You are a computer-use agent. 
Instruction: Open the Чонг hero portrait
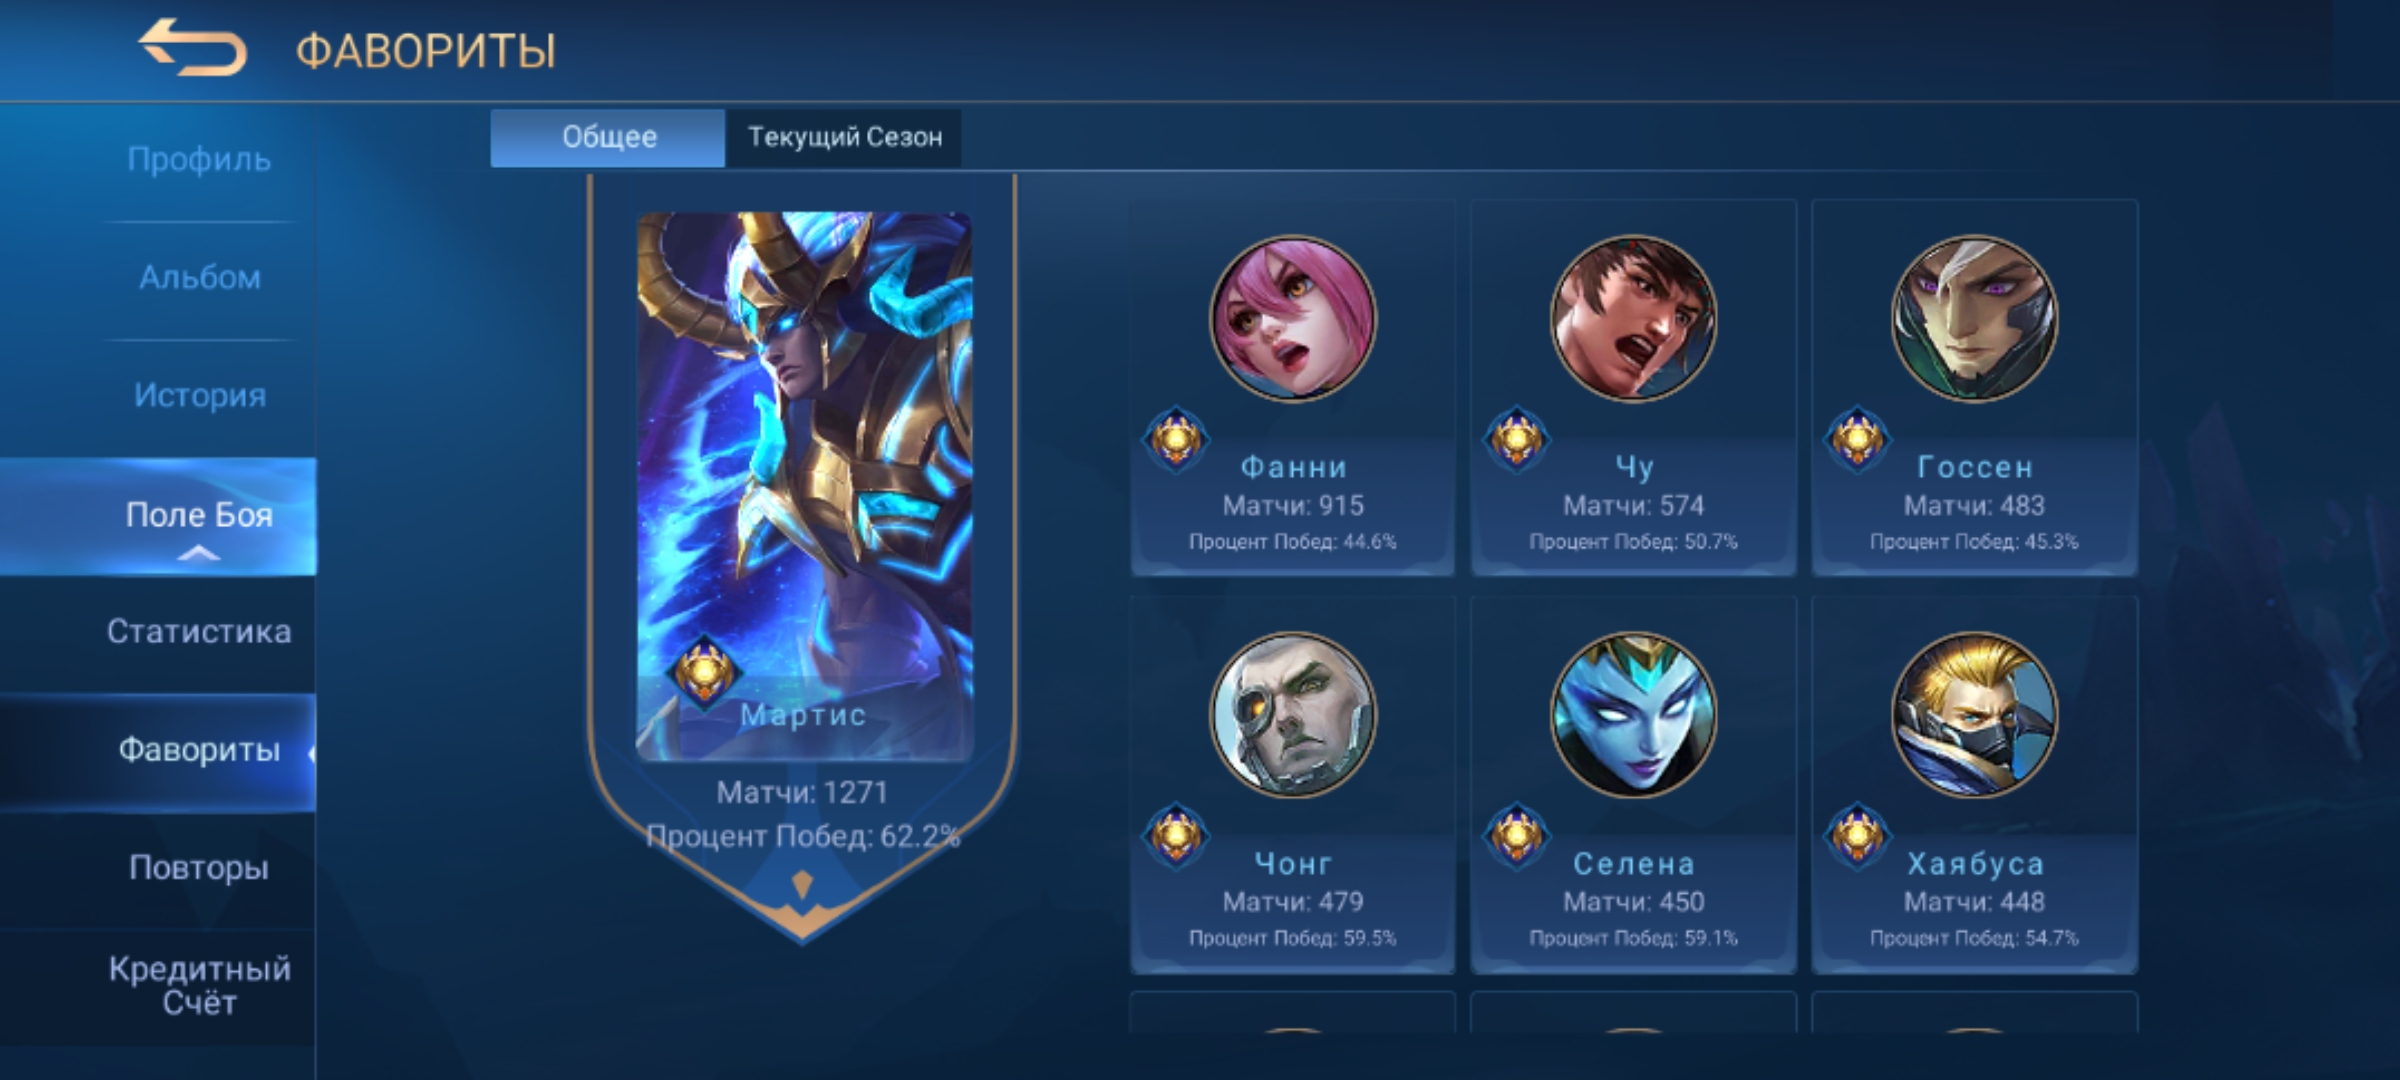pos(1293,714)
